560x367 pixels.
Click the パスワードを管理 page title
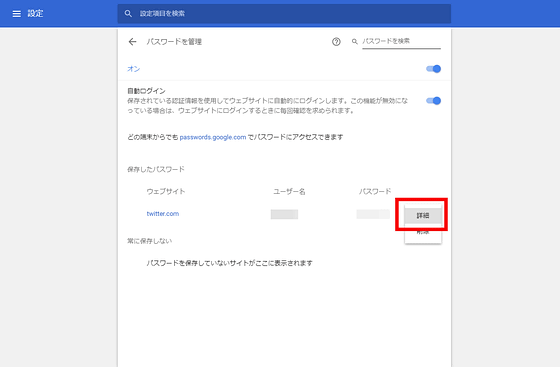pos(174,42)
